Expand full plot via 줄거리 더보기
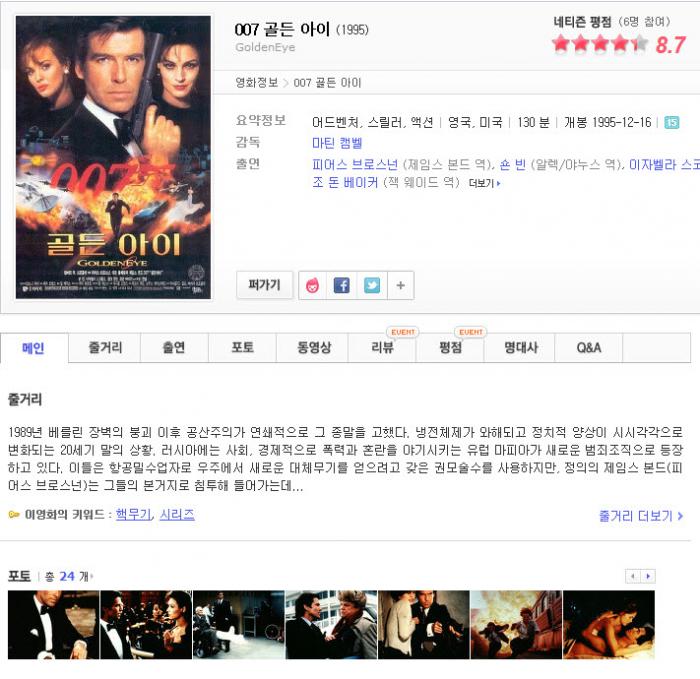Image resolution: width=700 pixels, height=679 pixels. pyautogui.click(x=641, y=516)
